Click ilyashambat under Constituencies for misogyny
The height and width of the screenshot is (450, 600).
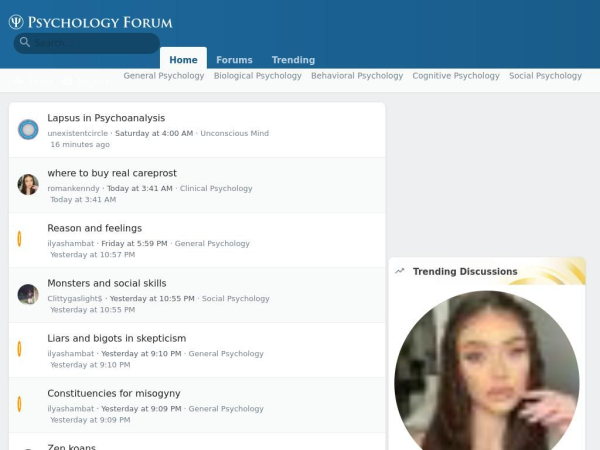(x=71, y=409)
